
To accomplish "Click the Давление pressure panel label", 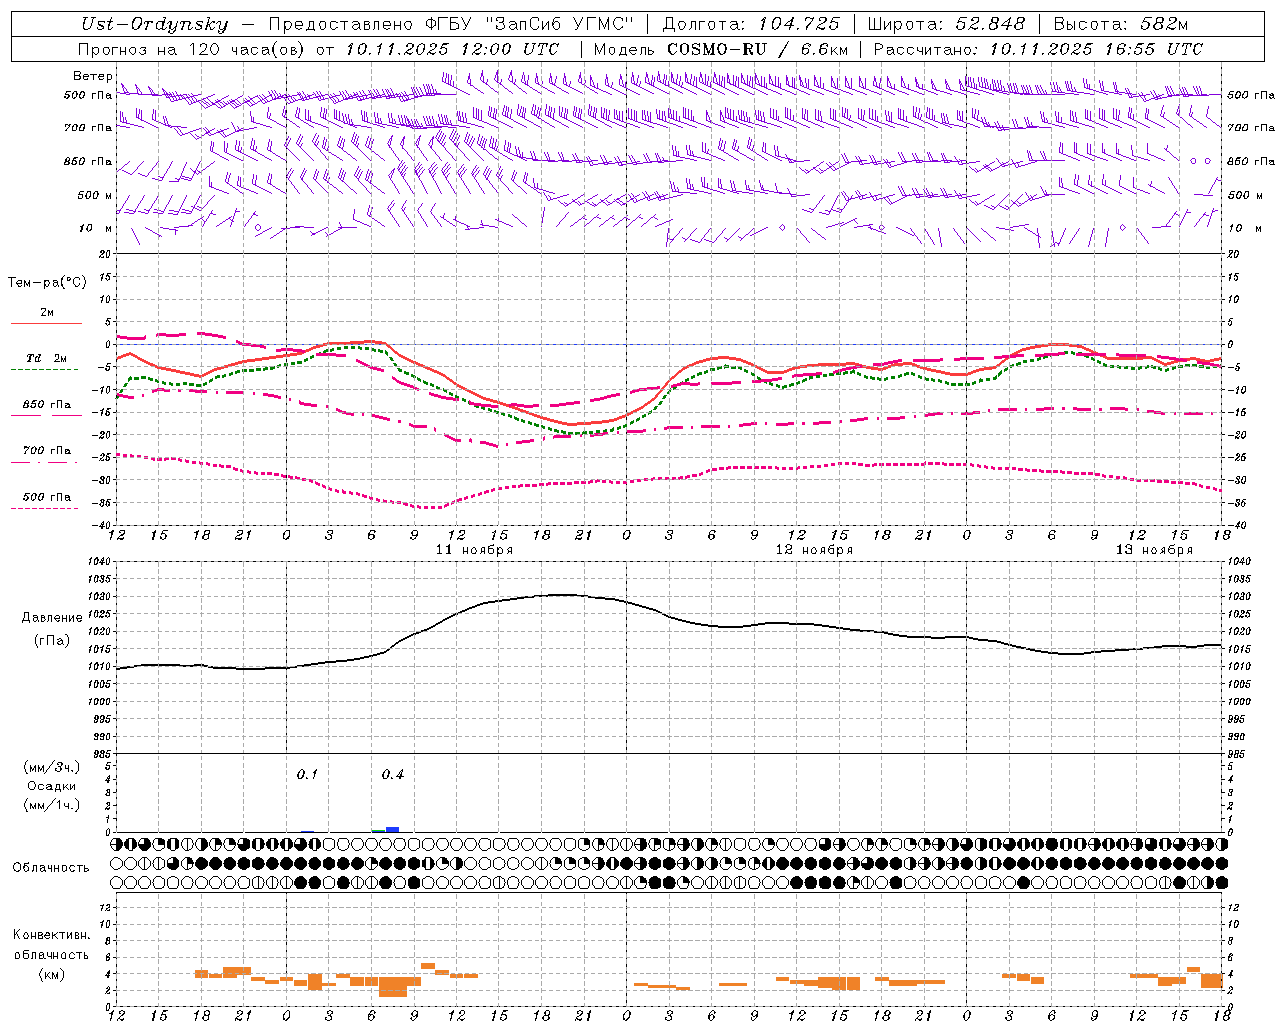I will (52, 618).
